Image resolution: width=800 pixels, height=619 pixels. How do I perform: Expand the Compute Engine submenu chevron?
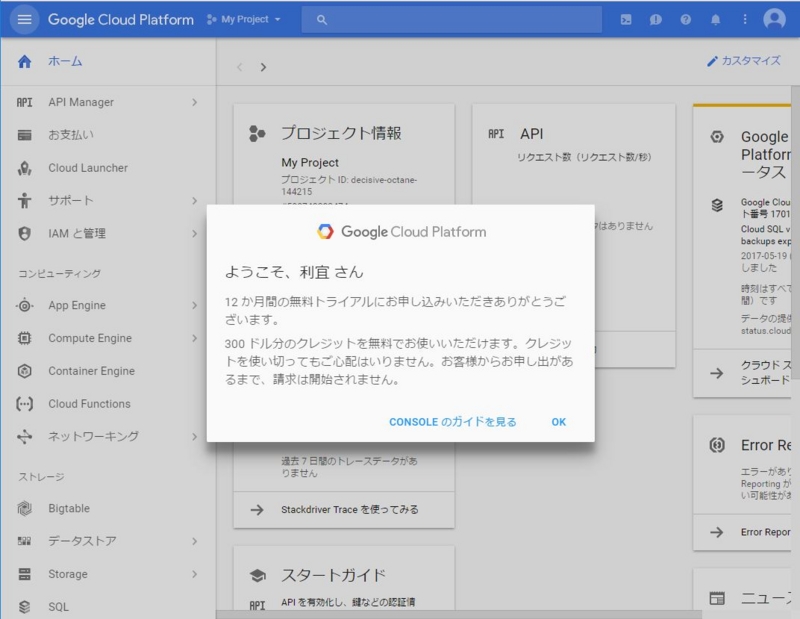pyautogui.click(x=194, y=338)
